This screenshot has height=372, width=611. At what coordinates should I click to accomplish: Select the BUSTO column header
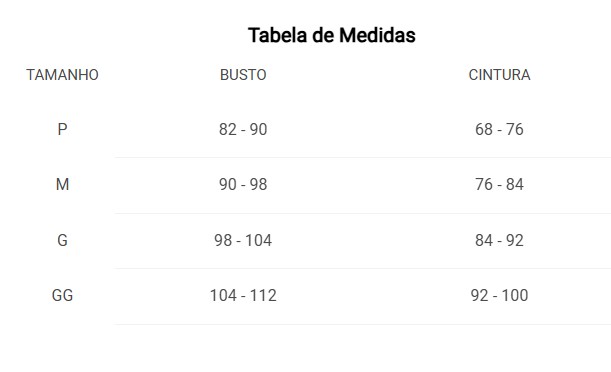pos(243,75)
